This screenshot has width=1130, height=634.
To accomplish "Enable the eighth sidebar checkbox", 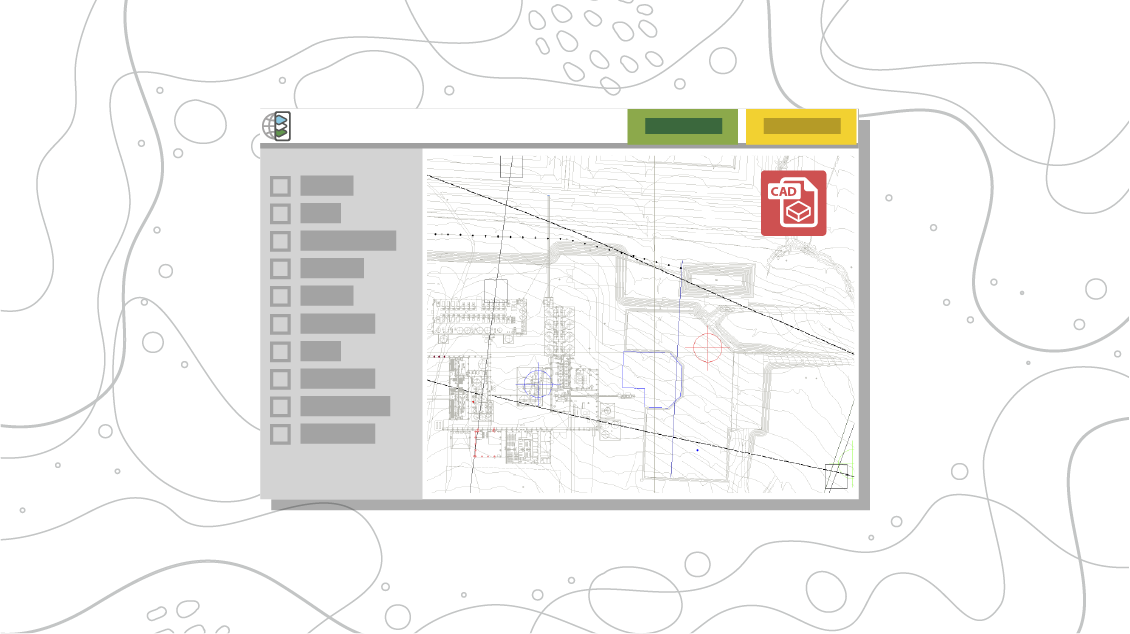I will pos(280,379).
